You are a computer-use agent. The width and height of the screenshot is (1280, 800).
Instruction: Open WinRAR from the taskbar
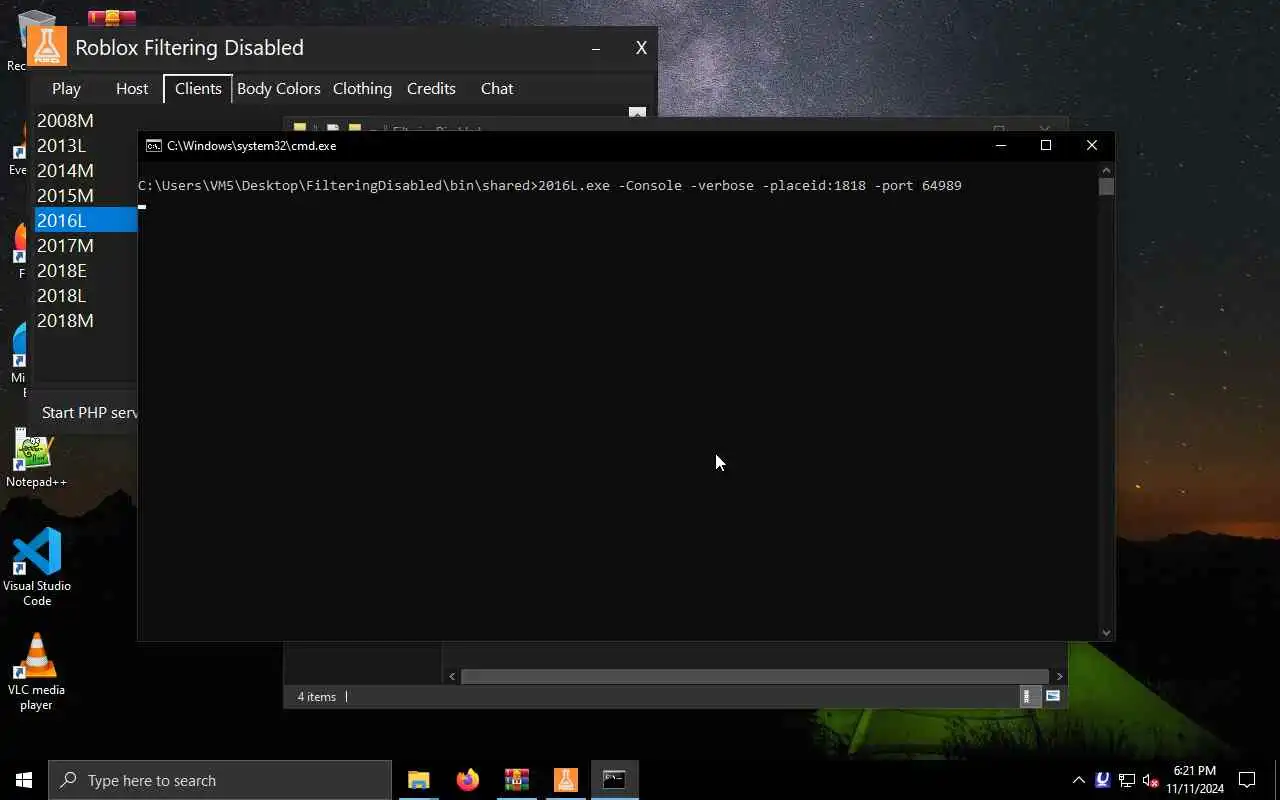point(517,780)
